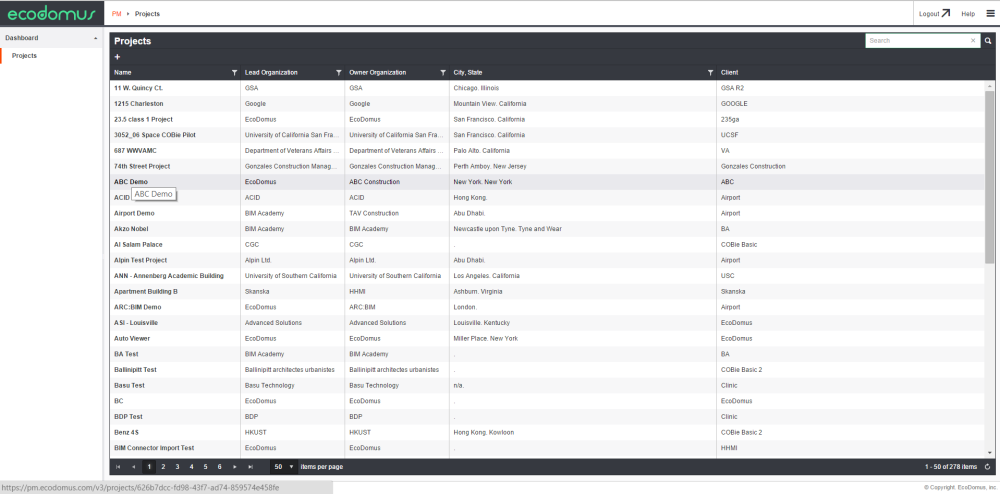Open the 11 W. Quincy Ct. project
1000x494 pixels.
pos(138,88)
